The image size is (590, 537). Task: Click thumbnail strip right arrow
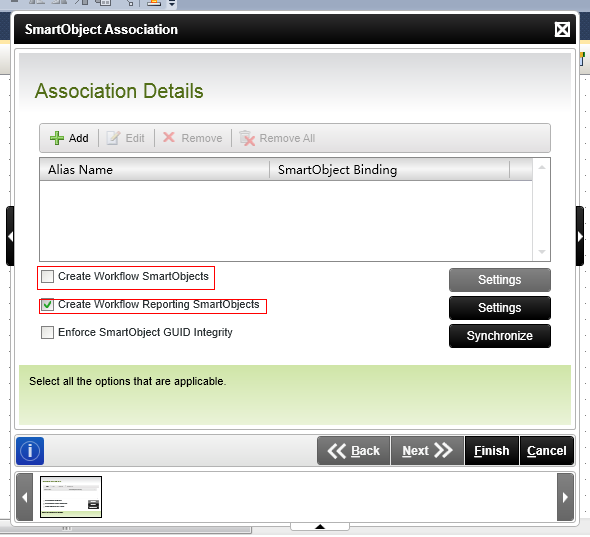coord(565,497)
